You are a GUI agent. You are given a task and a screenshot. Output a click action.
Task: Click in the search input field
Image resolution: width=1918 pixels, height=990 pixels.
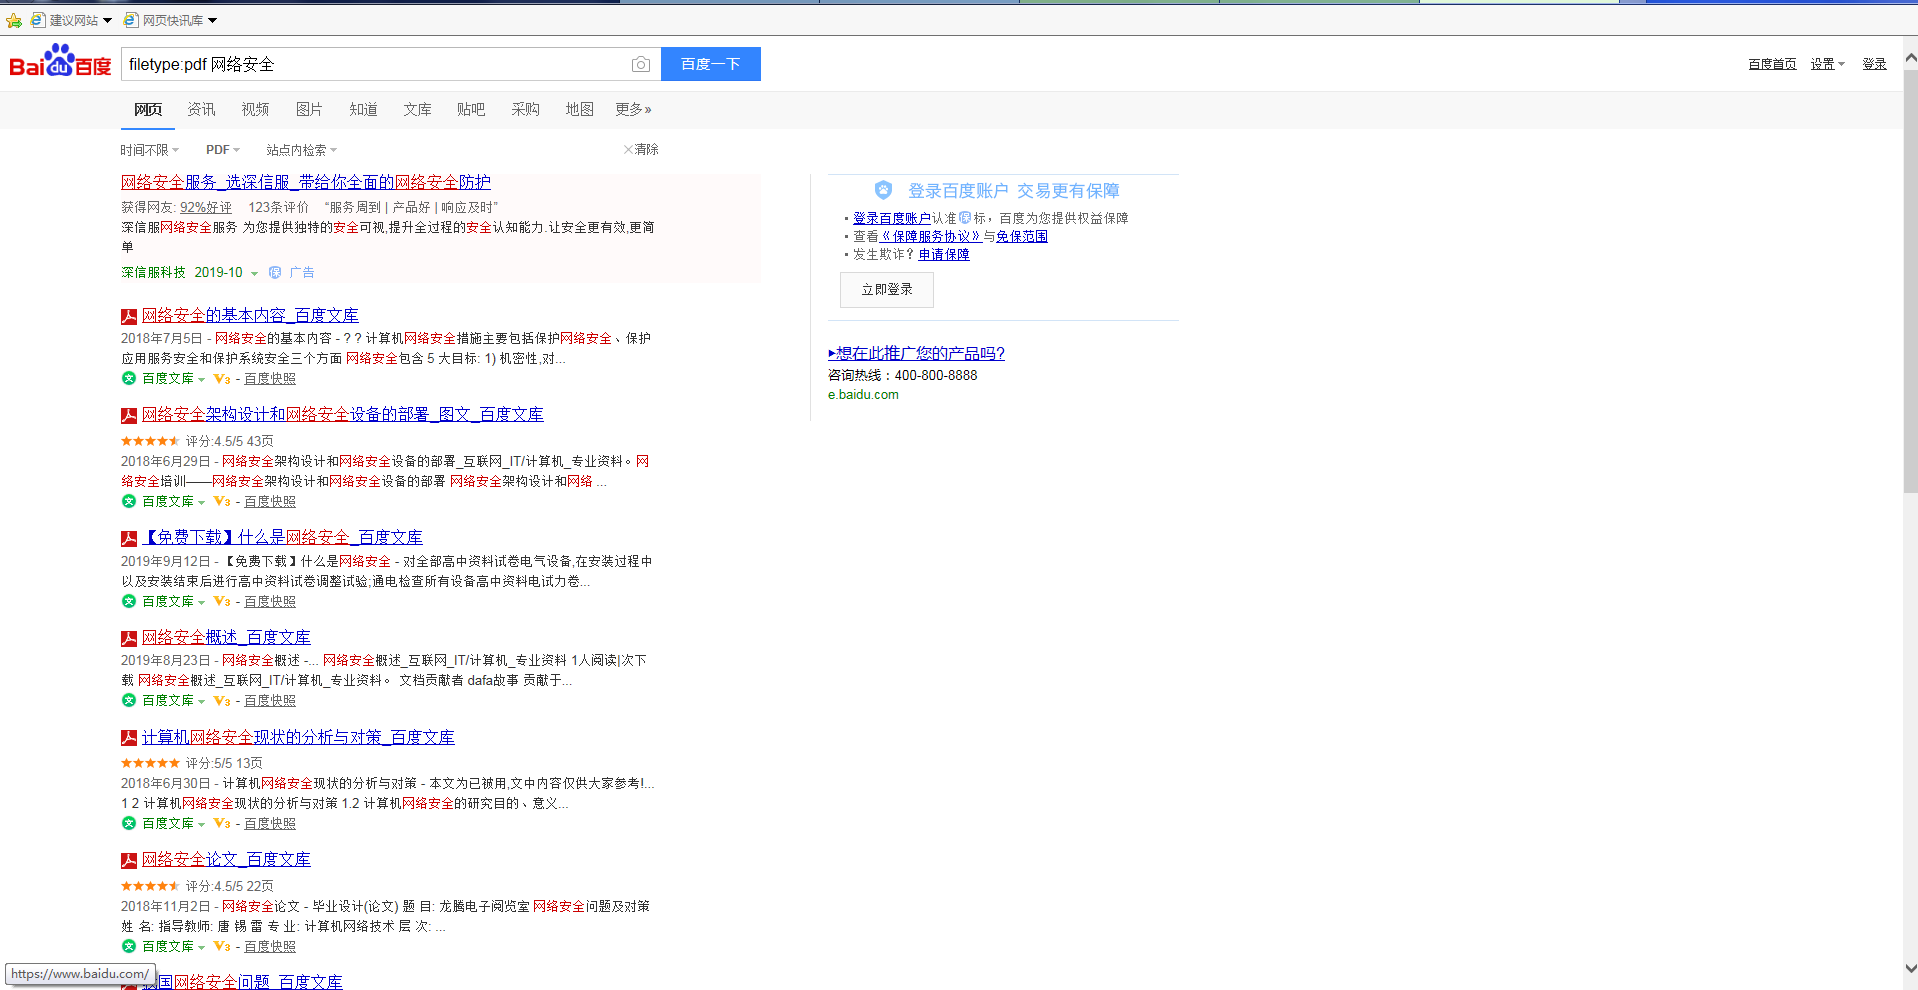(375, 64)
